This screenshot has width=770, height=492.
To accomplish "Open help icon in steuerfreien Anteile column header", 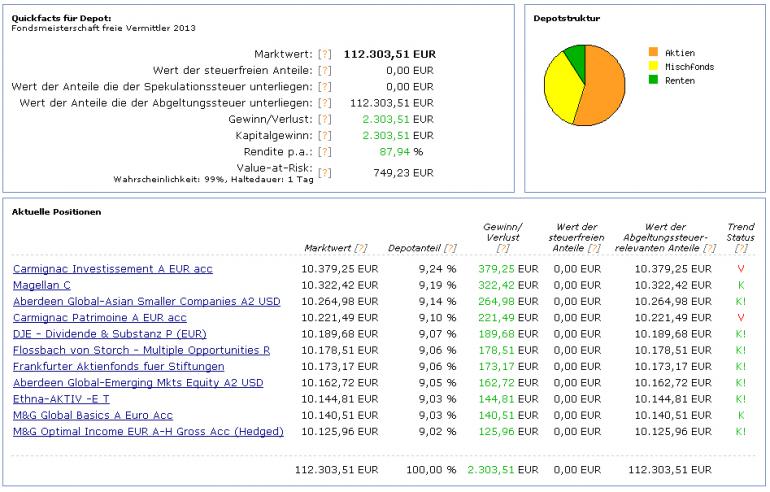I will (x=594, y=248).
